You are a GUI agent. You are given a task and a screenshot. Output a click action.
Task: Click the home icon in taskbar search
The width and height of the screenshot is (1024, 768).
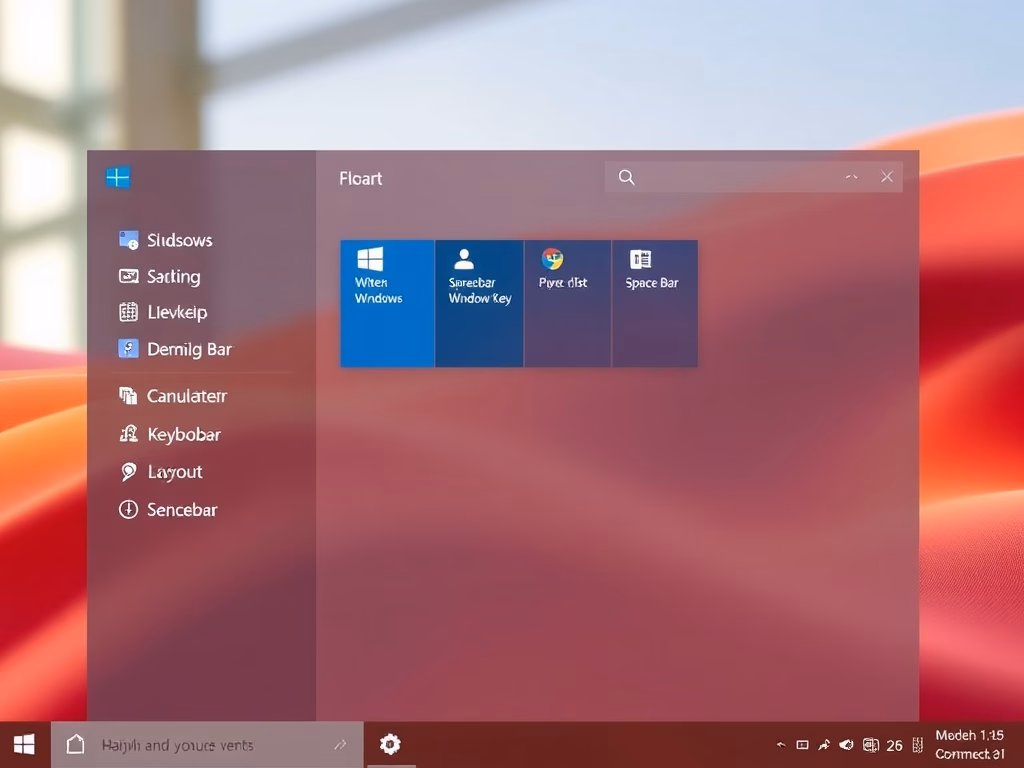pos(76,744)
